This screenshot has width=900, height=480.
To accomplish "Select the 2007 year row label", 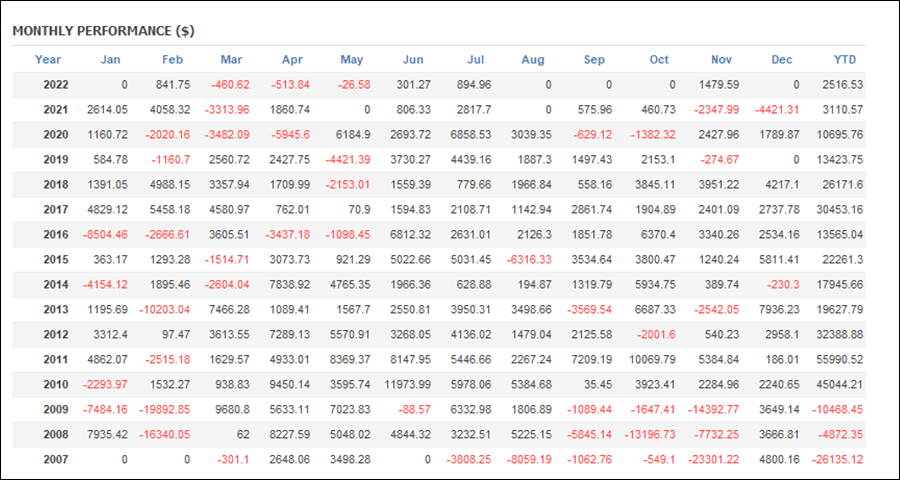I will pos(56,460).
